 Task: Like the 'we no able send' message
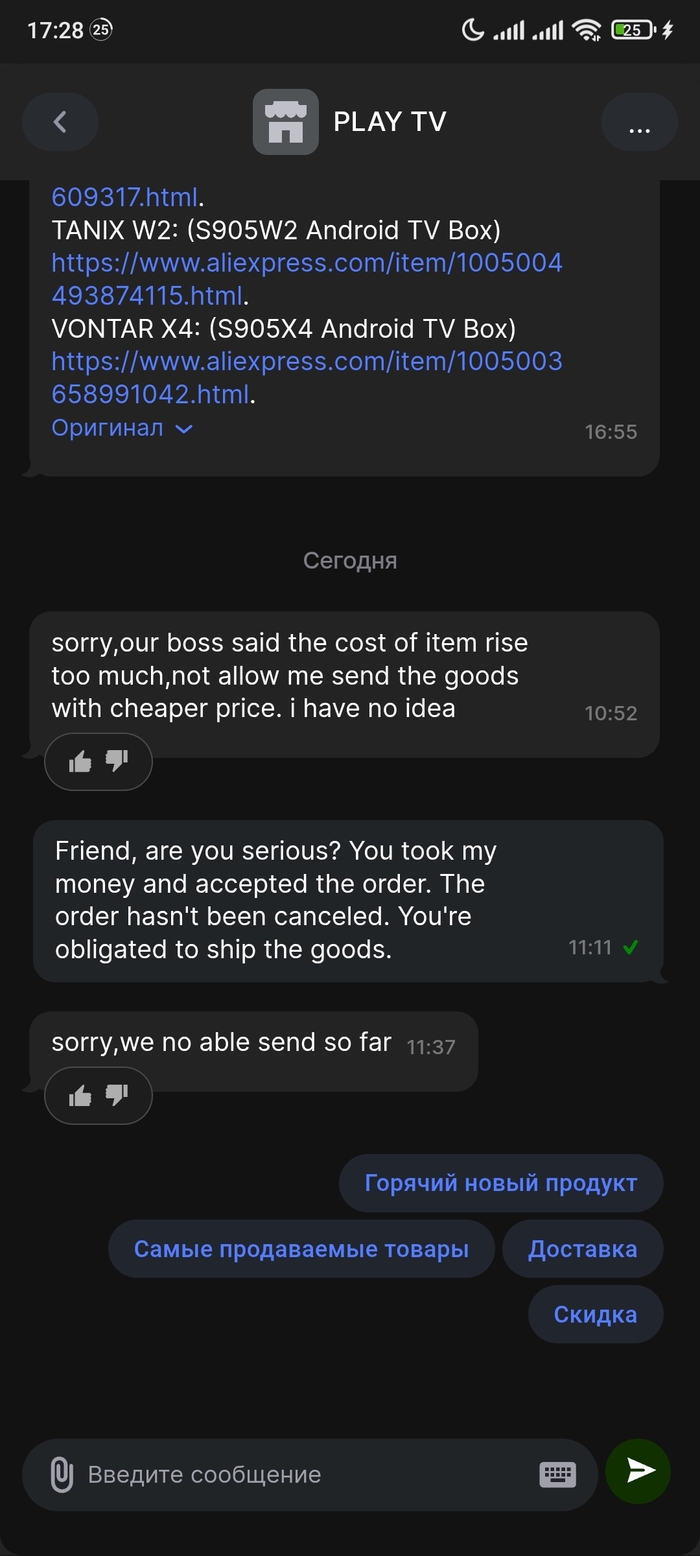coord(80,1096)
